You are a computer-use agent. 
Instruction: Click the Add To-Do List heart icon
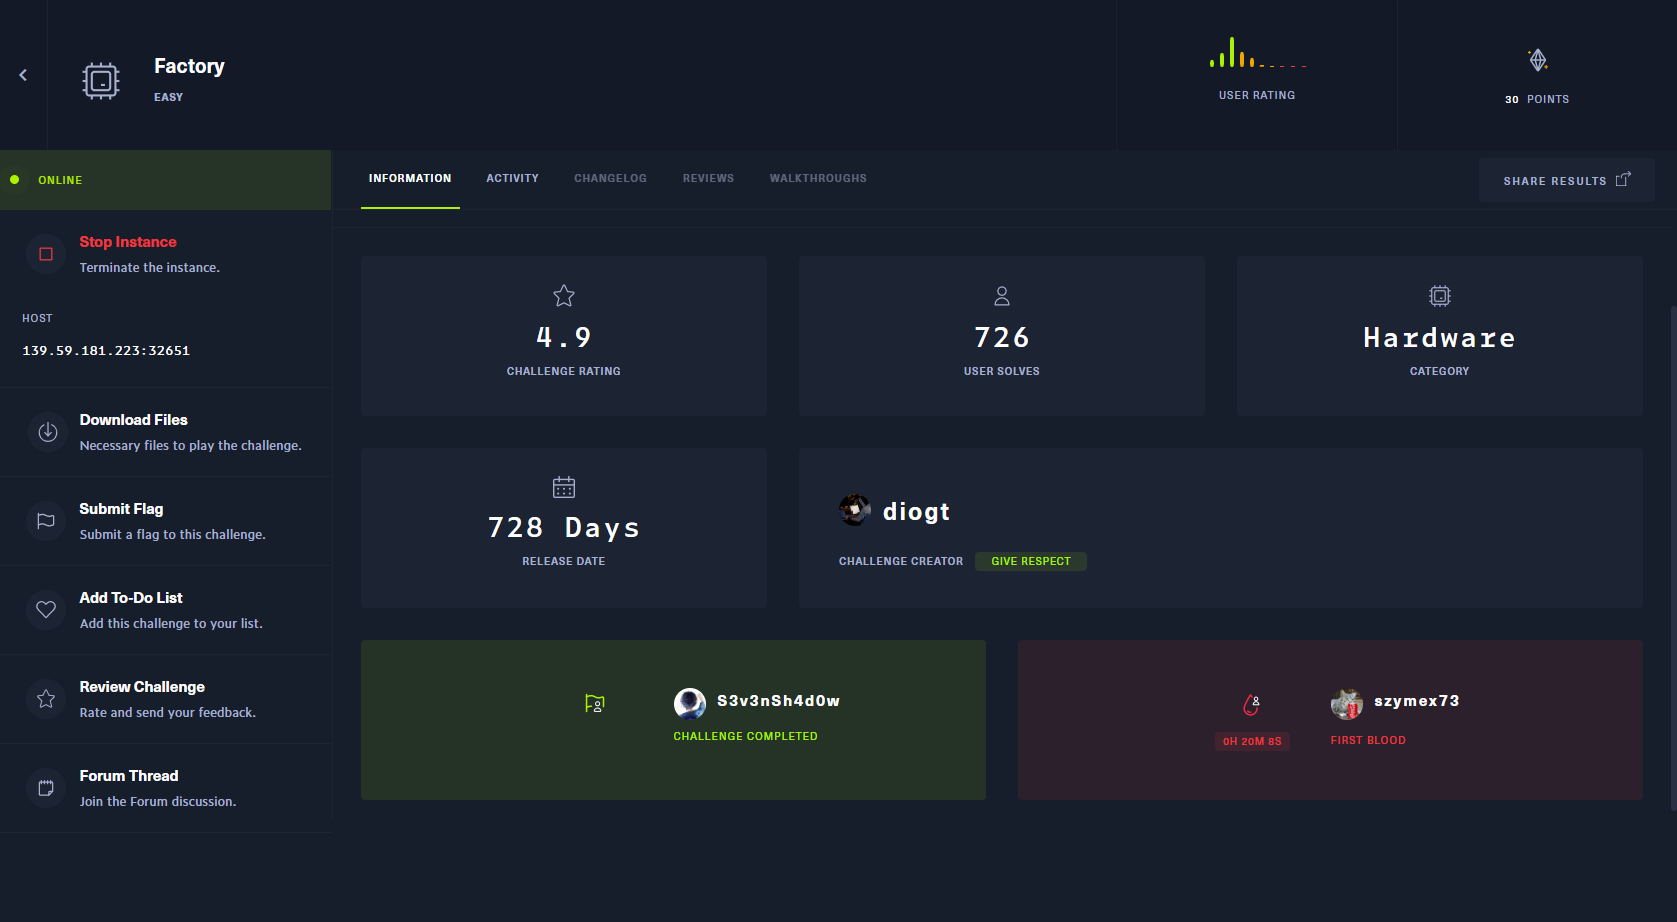46,609
